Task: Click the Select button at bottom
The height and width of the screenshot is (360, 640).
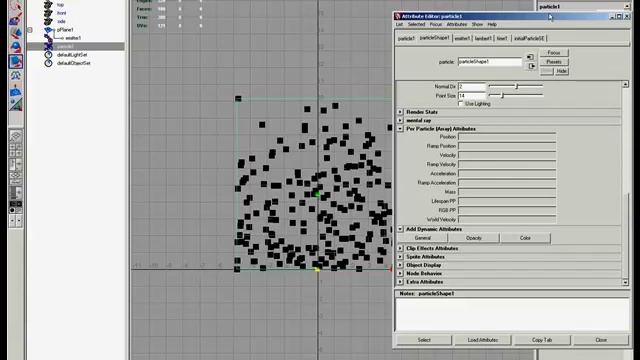Action: 424,340
